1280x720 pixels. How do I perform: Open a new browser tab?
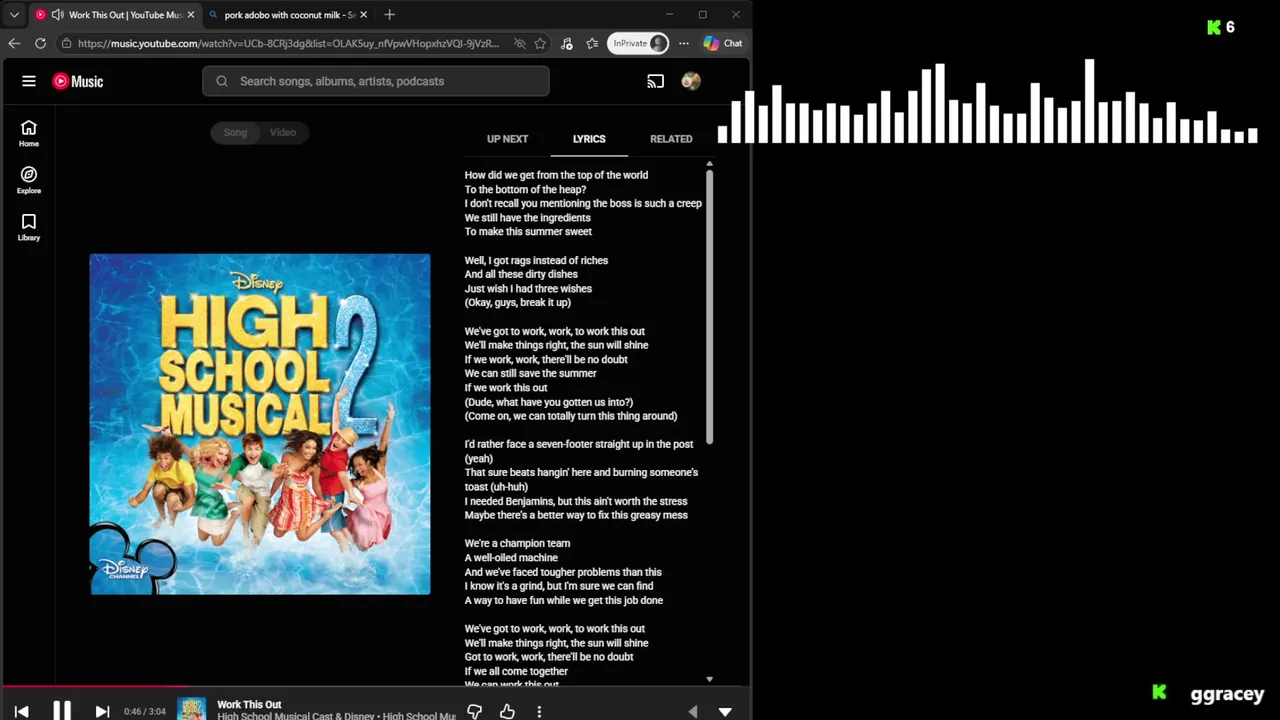(x=389, y=15)
